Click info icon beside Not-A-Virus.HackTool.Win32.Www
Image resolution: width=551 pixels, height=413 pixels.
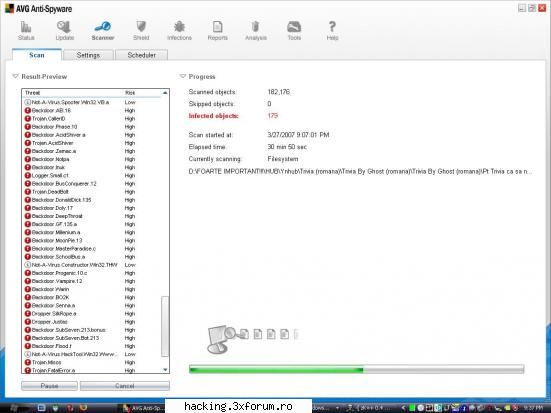[x=27, y=354]
